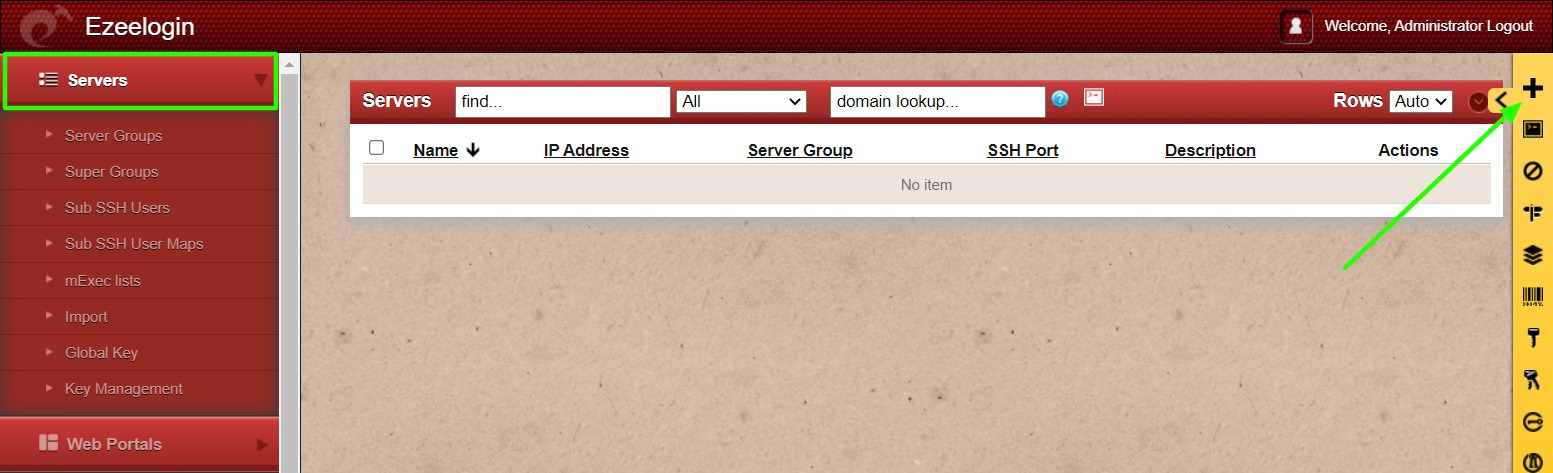Viewport: 1553px width, 473px height.
Task: Click the barcode icon in yellow sidebar
Action: (x=1532, y=297)
